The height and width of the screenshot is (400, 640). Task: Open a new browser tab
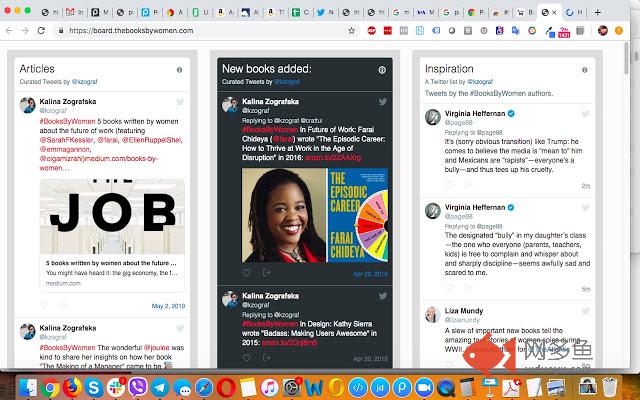pyautogui.click(x=598, y=12)
